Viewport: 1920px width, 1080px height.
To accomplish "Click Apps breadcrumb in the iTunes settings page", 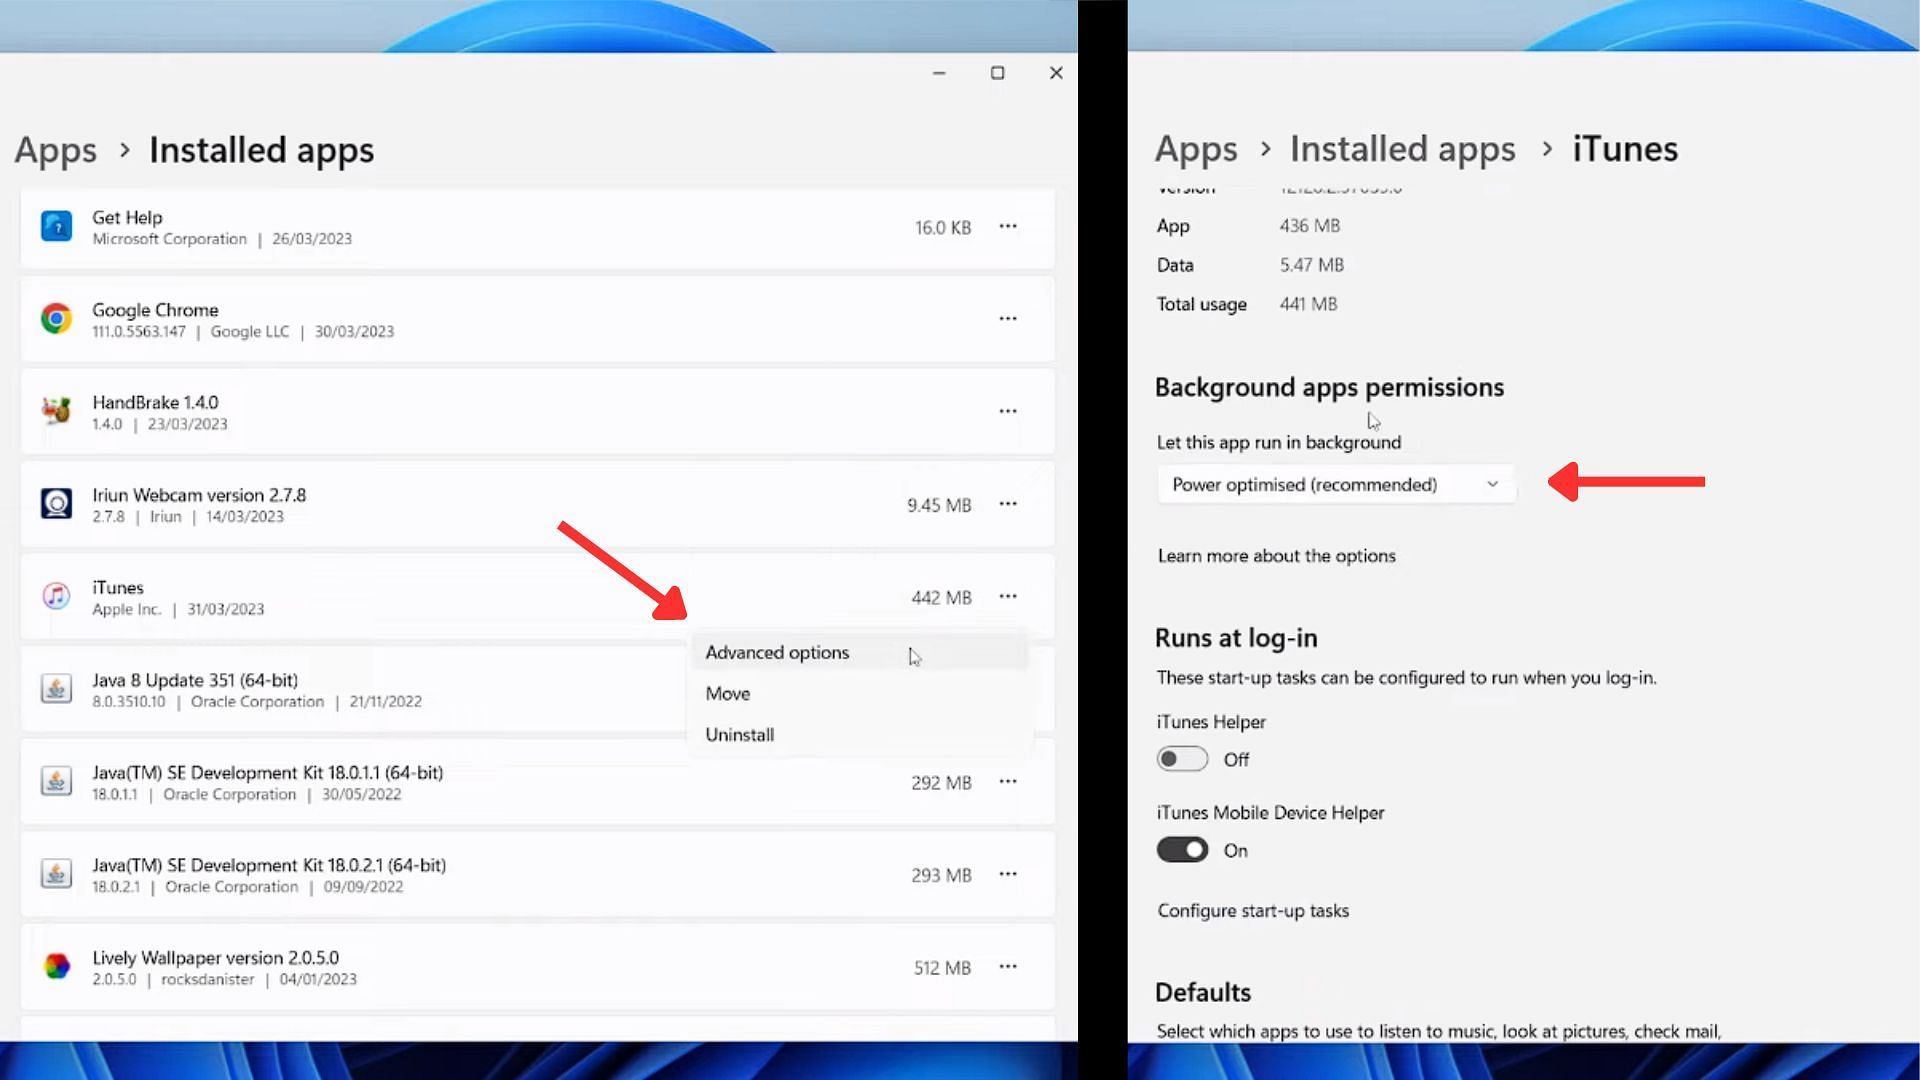I will pos(1196,149).
